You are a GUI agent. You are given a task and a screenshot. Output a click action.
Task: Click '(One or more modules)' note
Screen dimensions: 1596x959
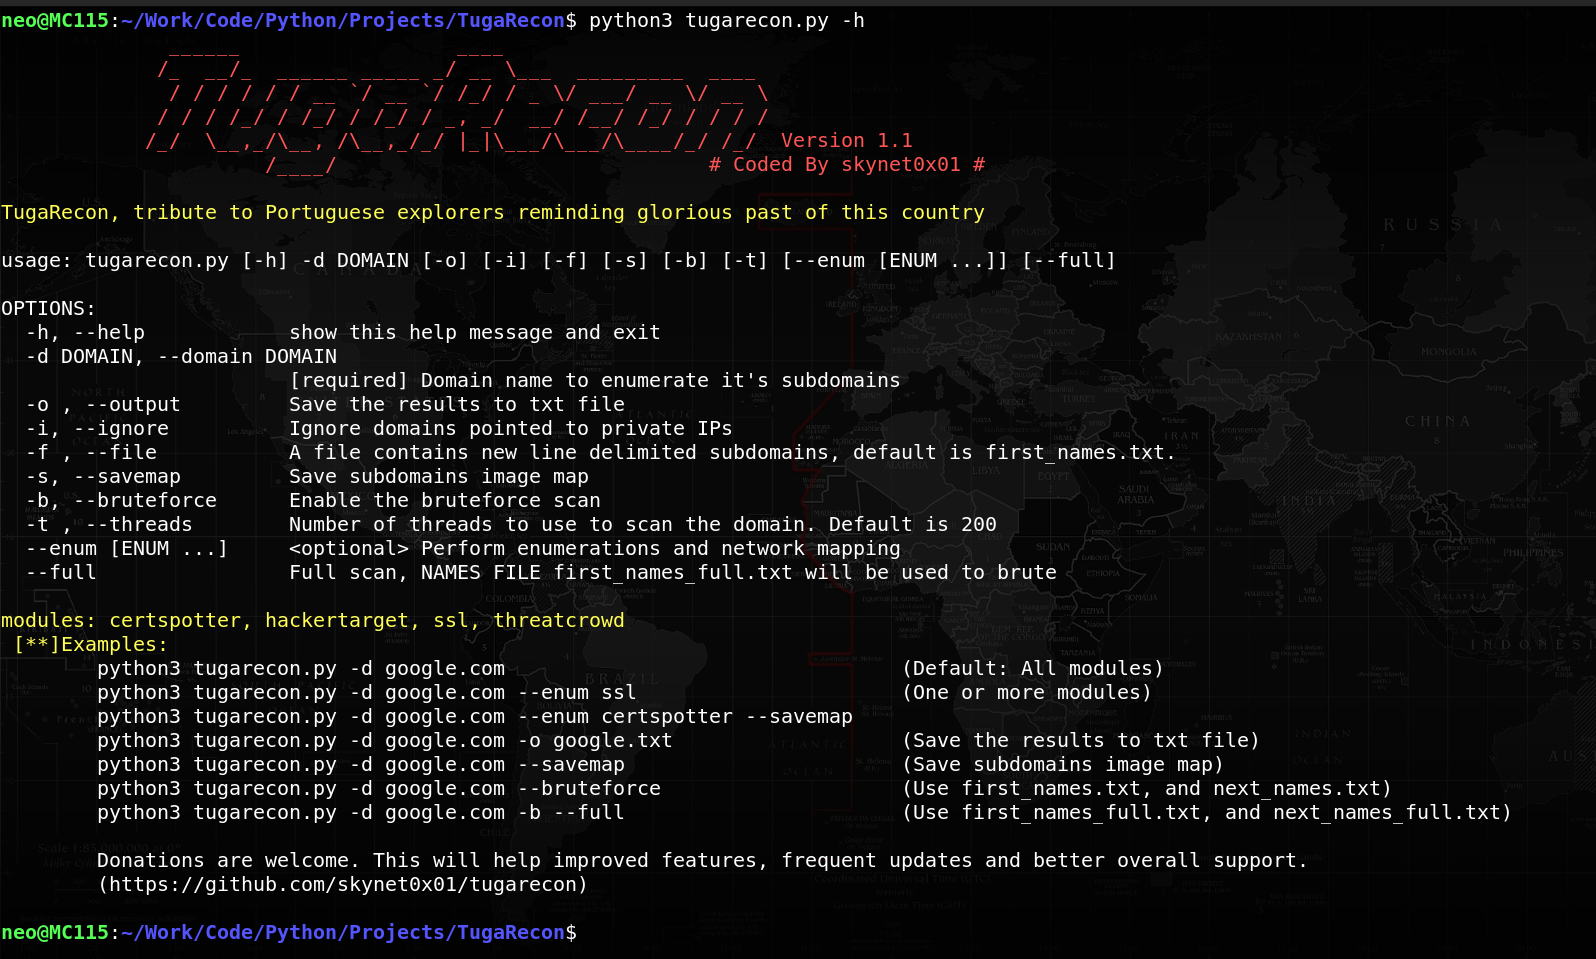click(x=1027, y=692)
